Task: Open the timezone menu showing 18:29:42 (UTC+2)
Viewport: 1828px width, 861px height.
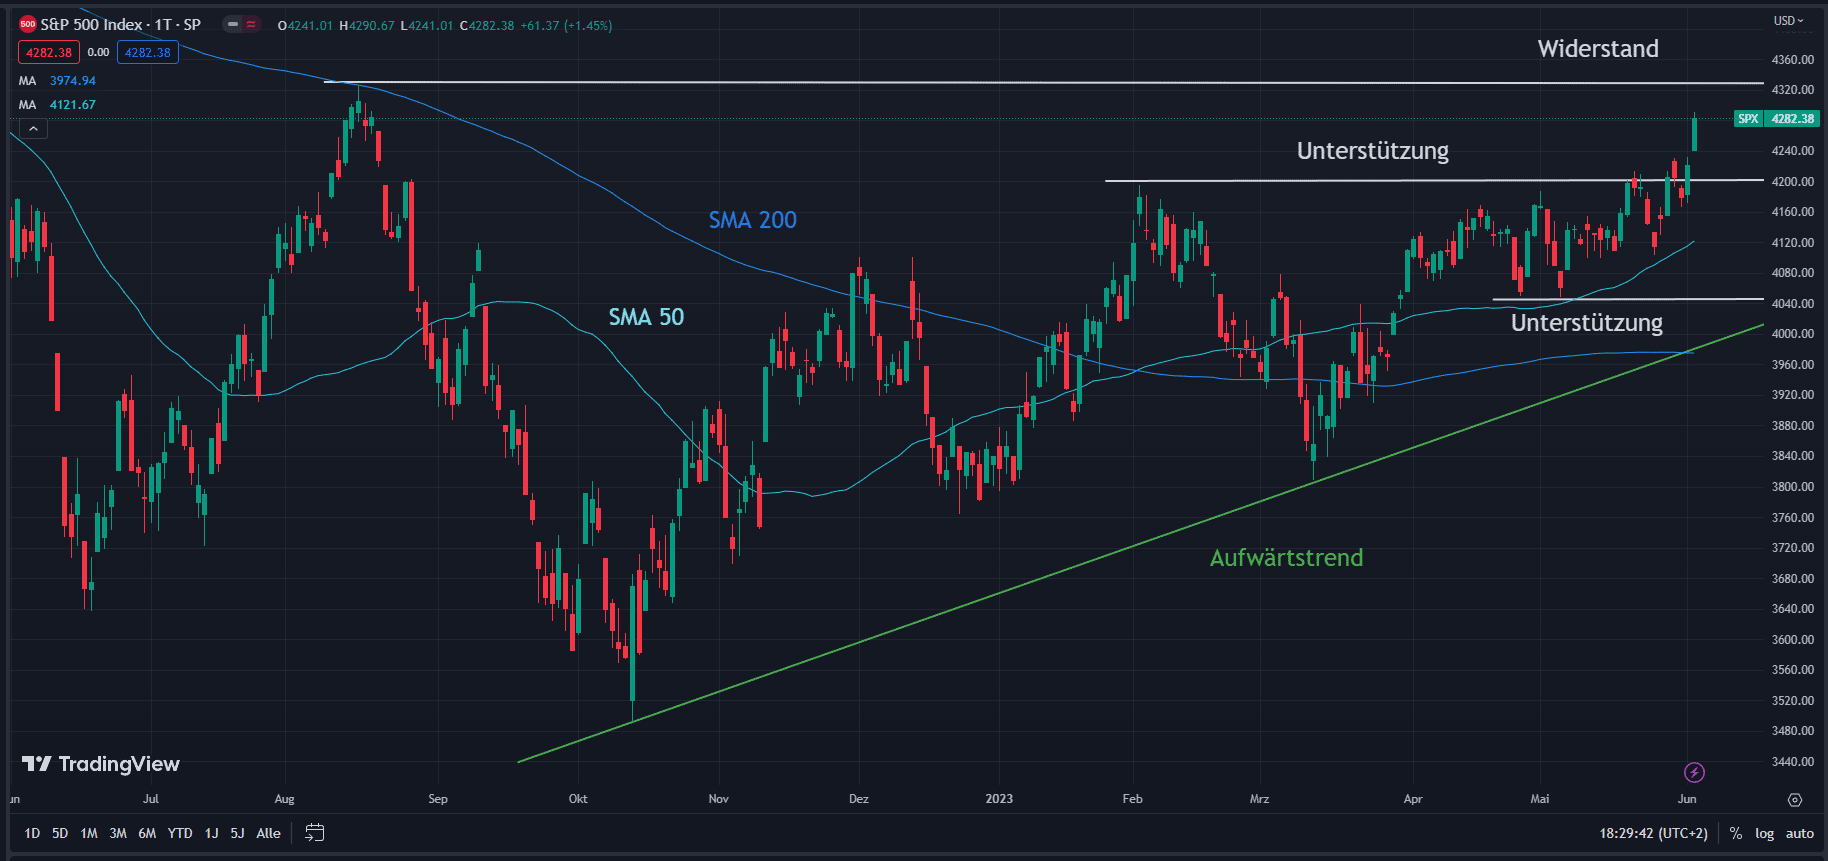Action: tap(1653, 833)
